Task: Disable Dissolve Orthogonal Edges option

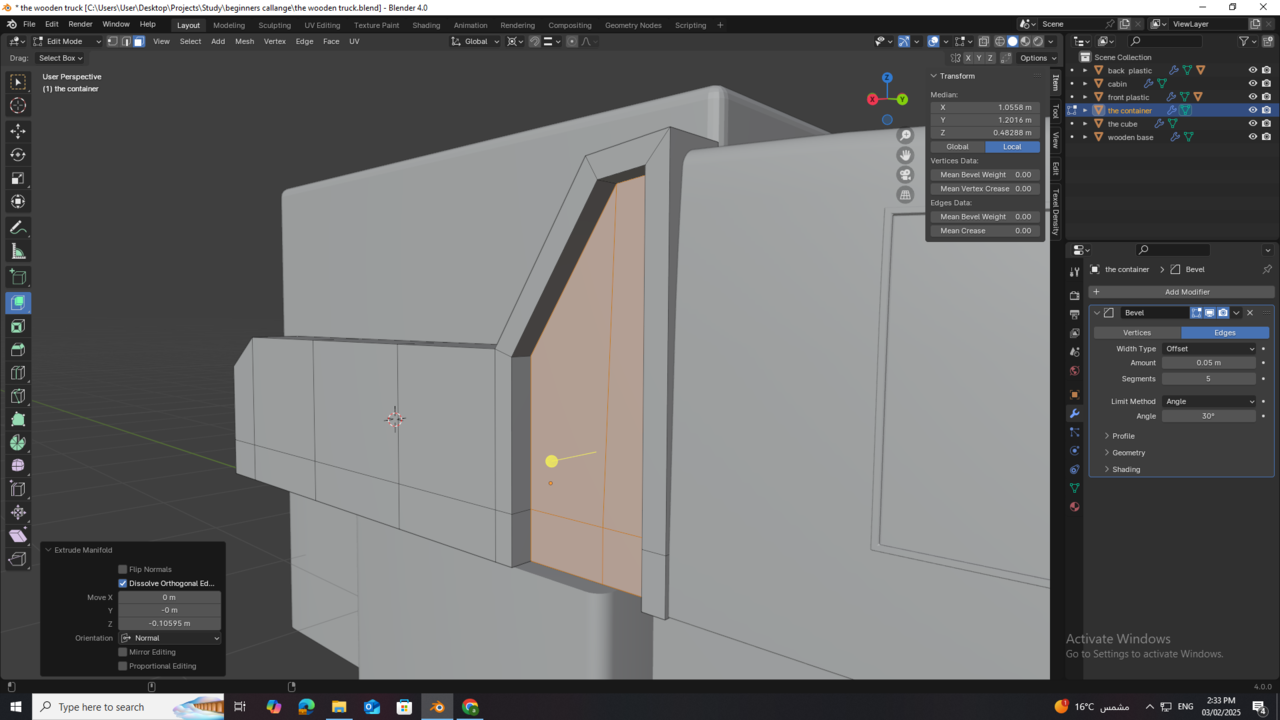Action: (x=122, y=583)
